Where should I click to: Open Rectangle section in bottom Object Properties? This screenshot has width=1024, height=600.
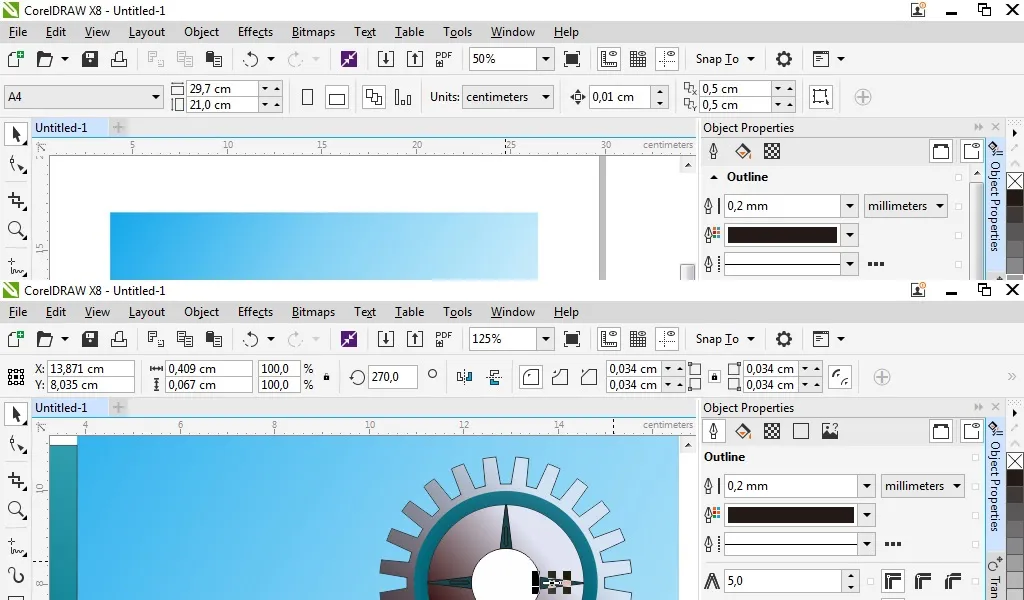coord(801,432)
